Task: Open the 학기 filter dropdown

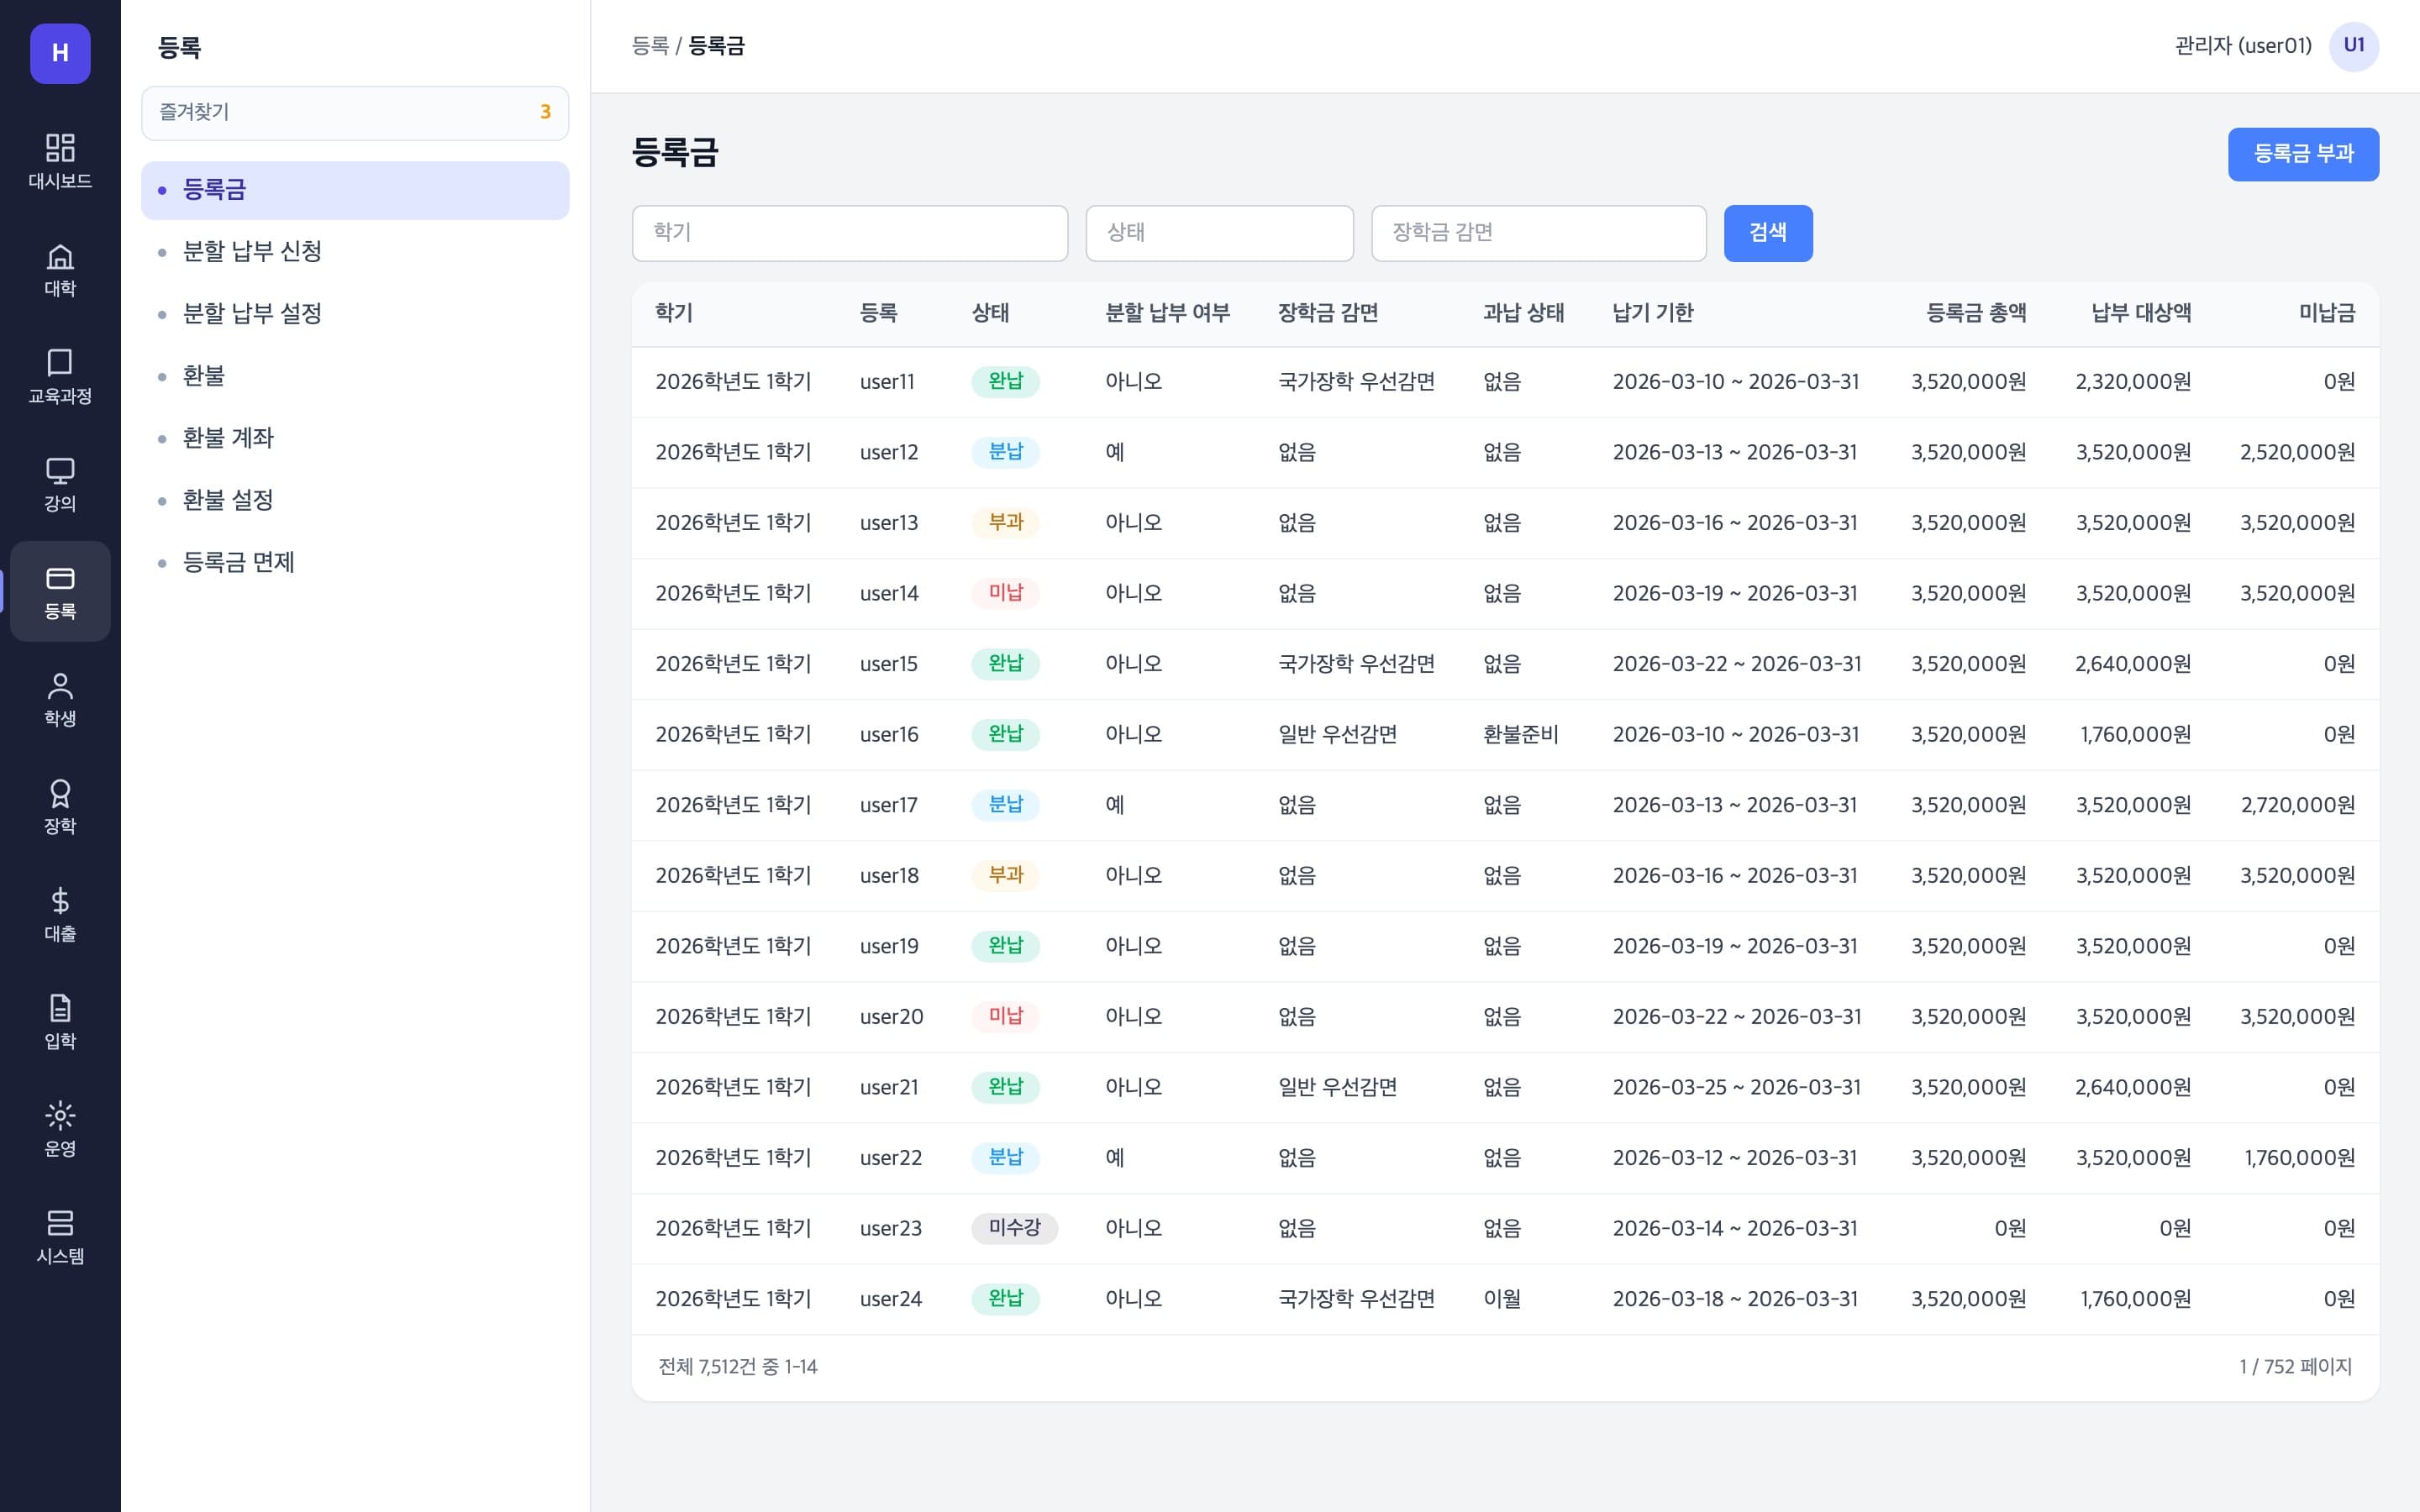Action: coord(850,233)
